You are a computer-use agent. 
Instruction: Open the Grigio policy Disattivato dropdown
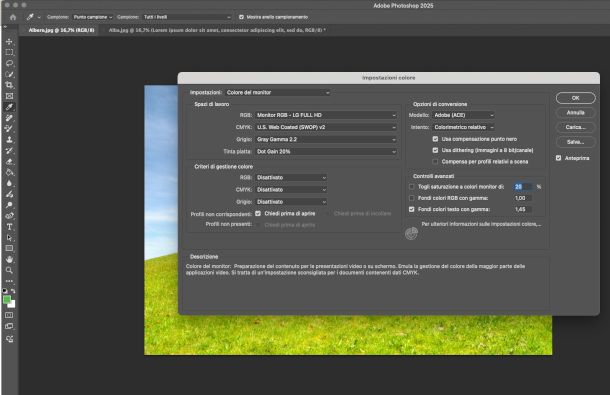pos(291,202)
